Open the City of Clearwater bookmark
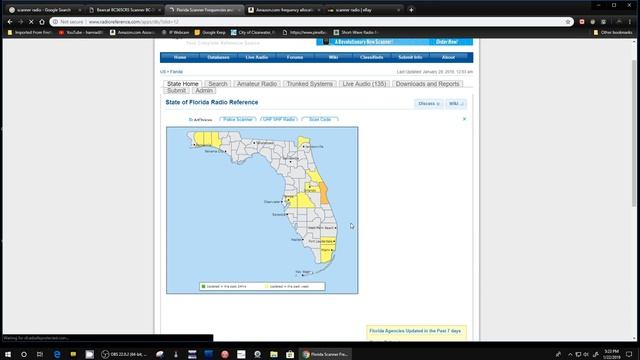Viewport: 640px width, 360px height. tap(253, 32)
